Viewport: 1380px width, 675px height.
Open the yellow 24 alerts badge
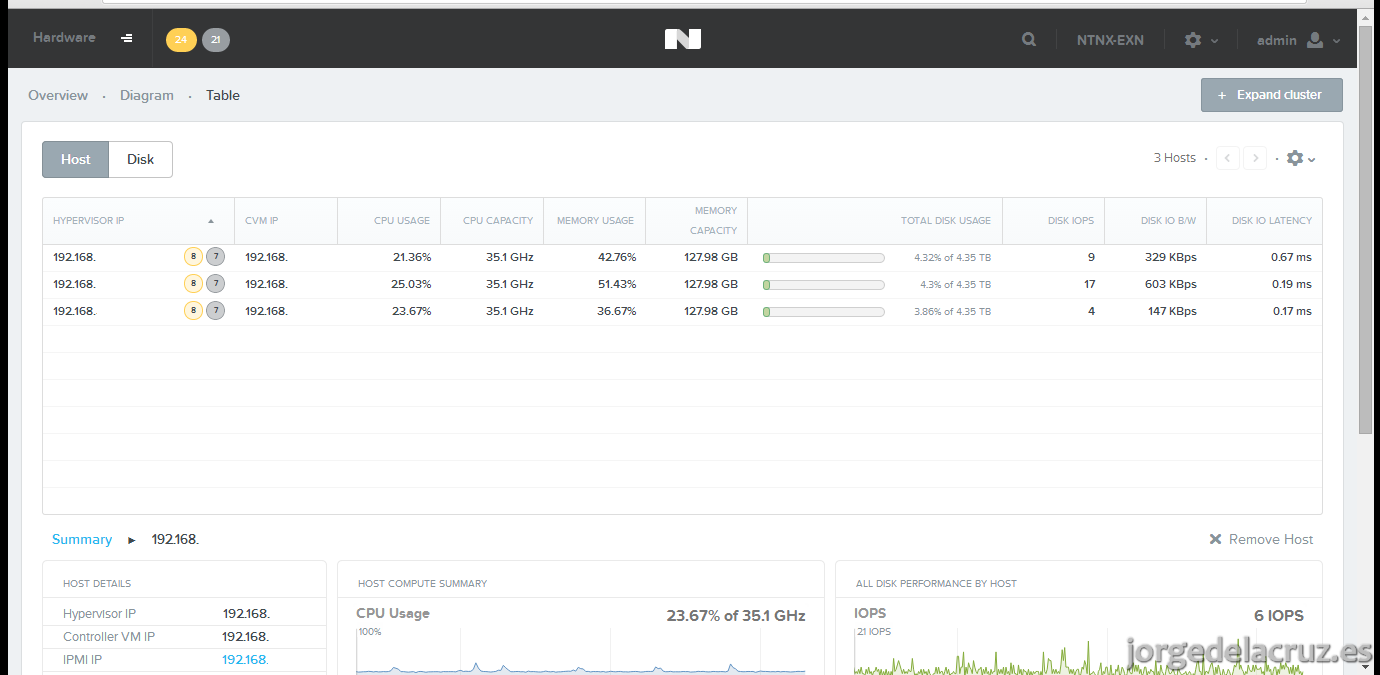pyautogui.click(x=181, y=40)
